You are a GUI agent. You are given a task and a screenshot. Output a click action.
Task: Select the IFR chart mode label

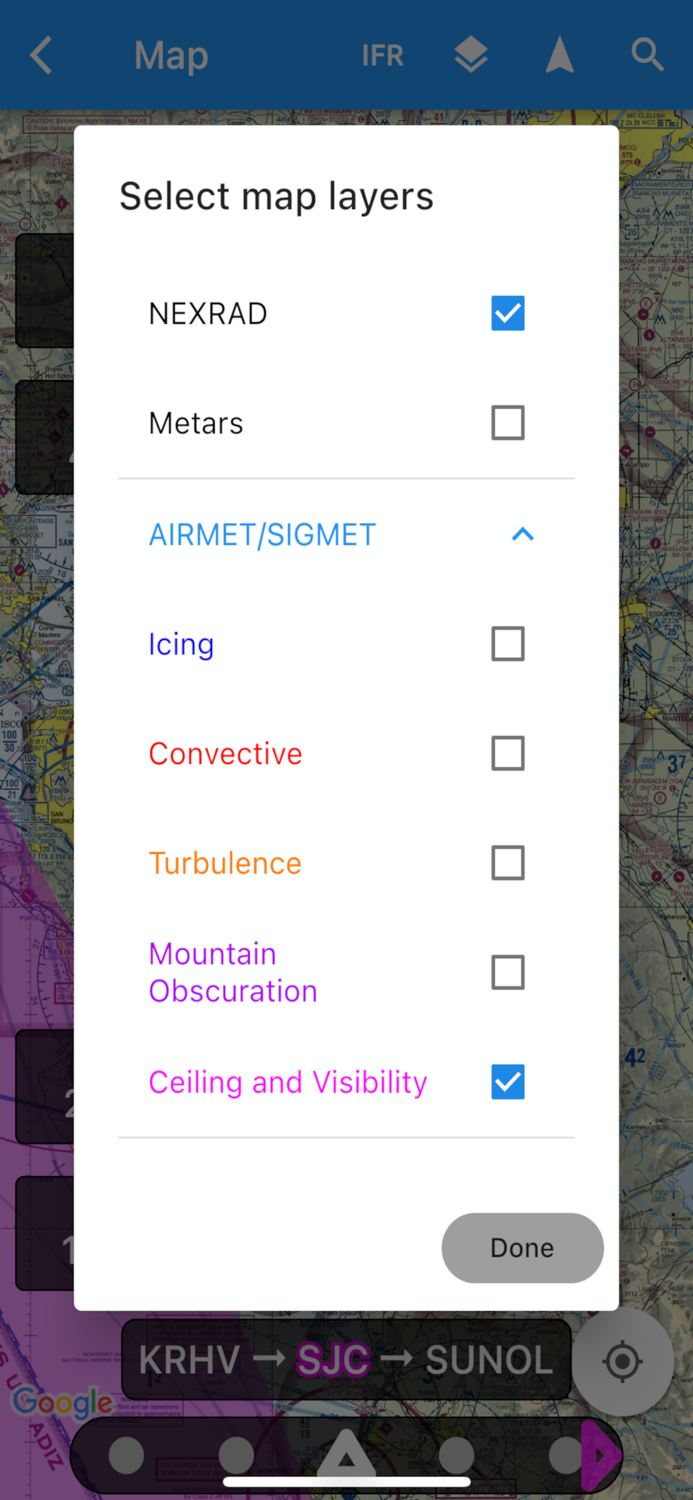click(x=383, y=55)
